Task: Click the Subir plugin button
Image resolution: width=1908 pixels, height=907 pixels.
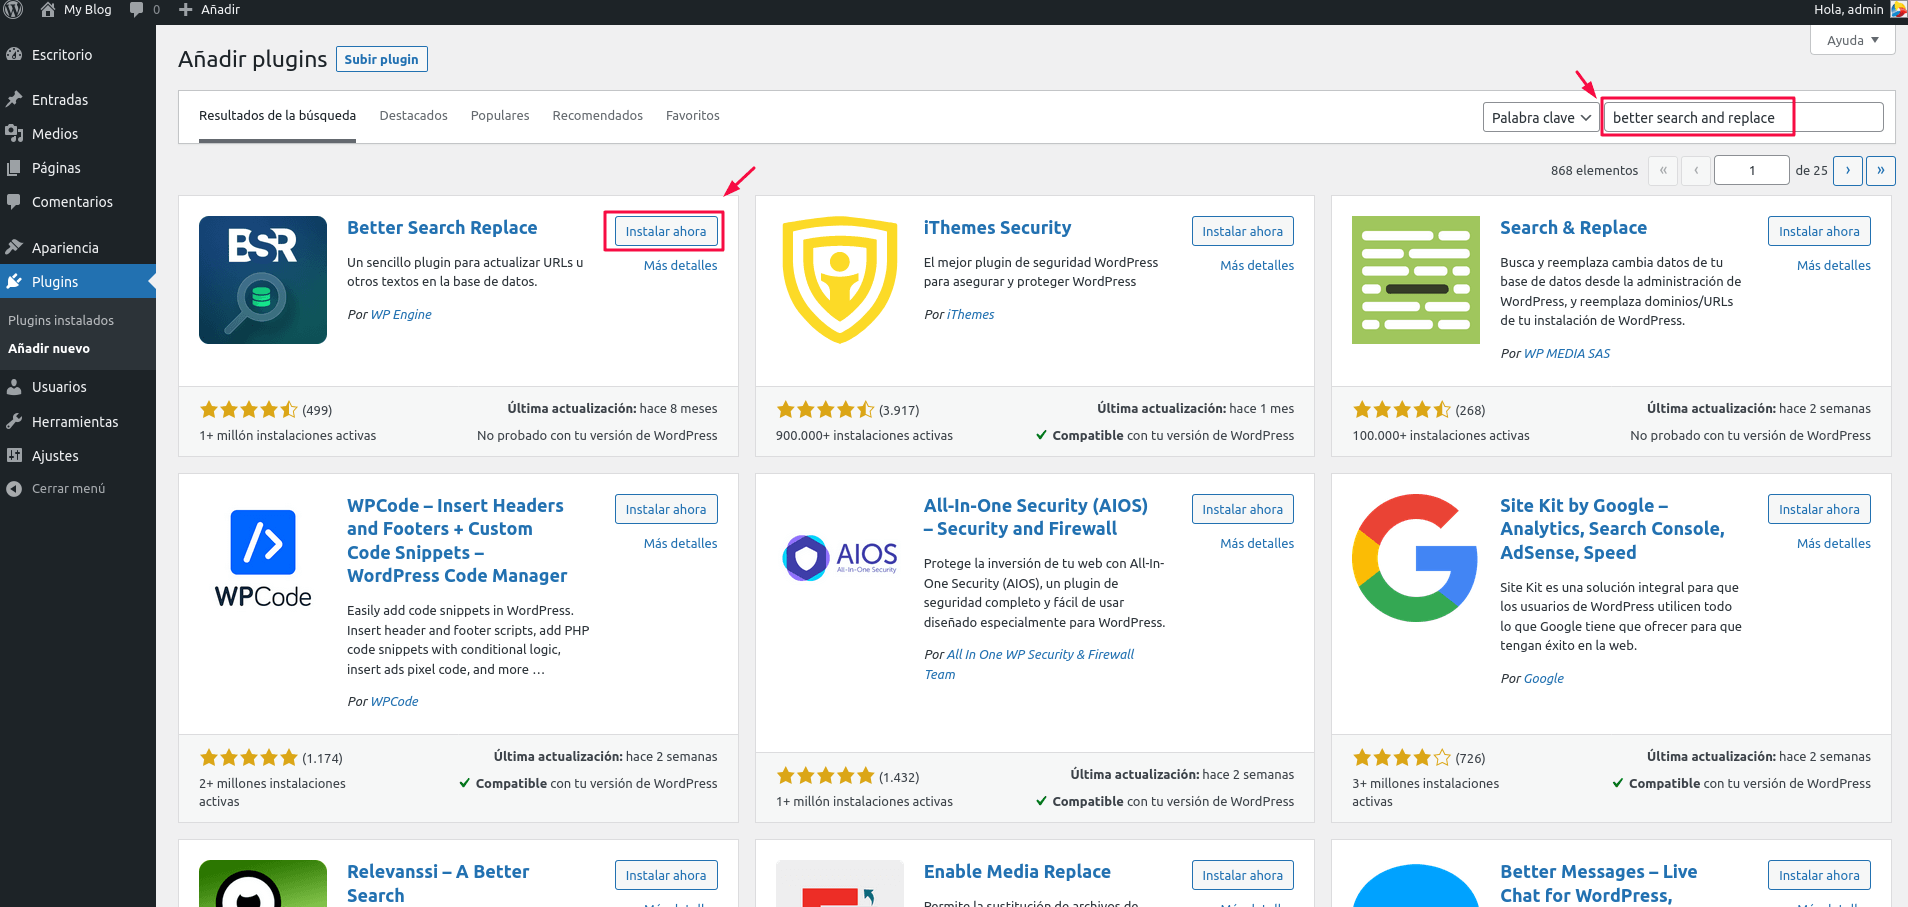Action: tap(382, 59)
